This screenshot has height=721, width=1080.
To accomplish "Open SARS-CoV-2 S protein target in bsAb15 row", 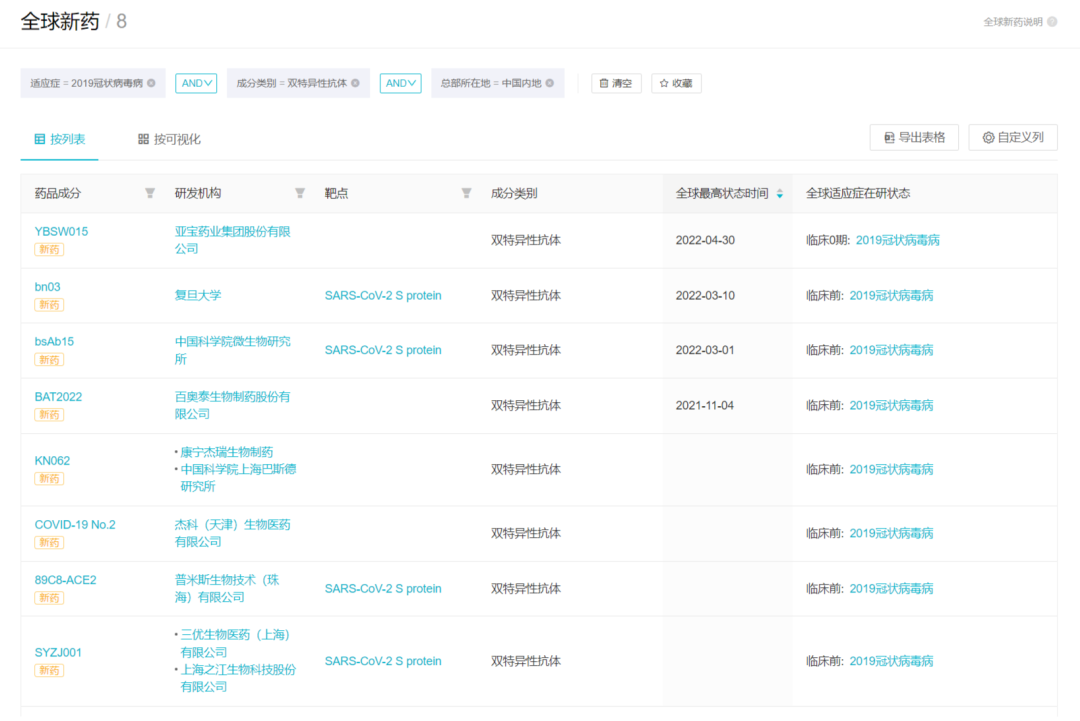I will point(383,351).
